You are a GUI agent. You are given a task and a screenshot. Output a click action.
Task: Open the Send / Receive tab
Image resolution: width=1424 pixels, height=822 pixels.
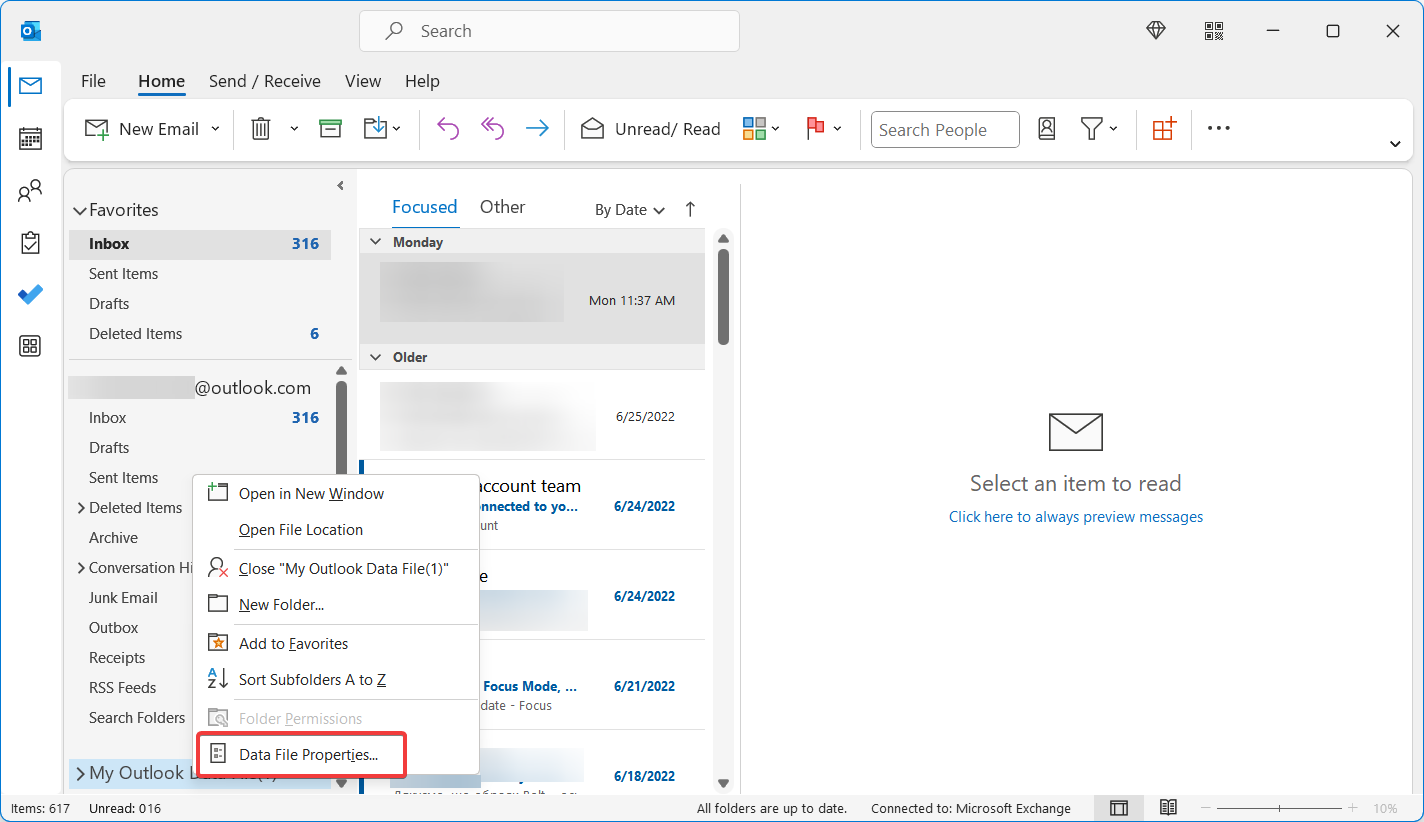[265, 81]
